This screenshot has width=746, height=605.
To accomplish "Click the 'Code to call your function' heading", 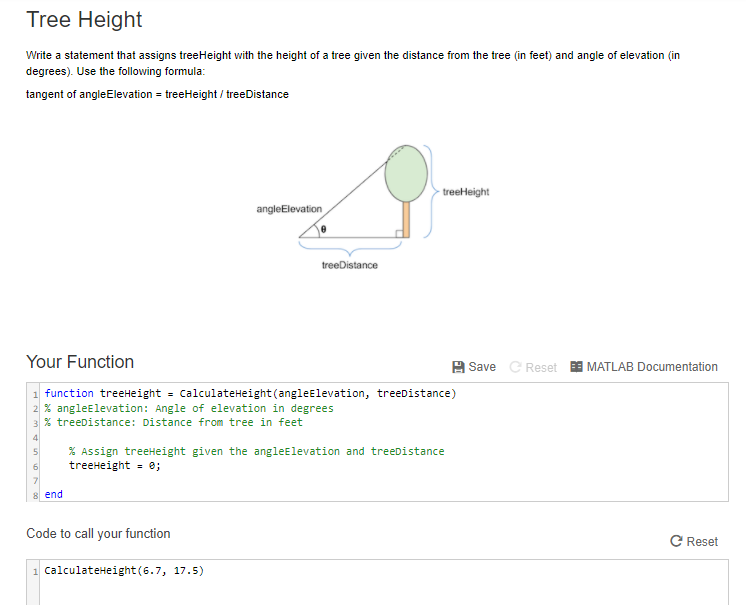I will [x=98, y=534].
